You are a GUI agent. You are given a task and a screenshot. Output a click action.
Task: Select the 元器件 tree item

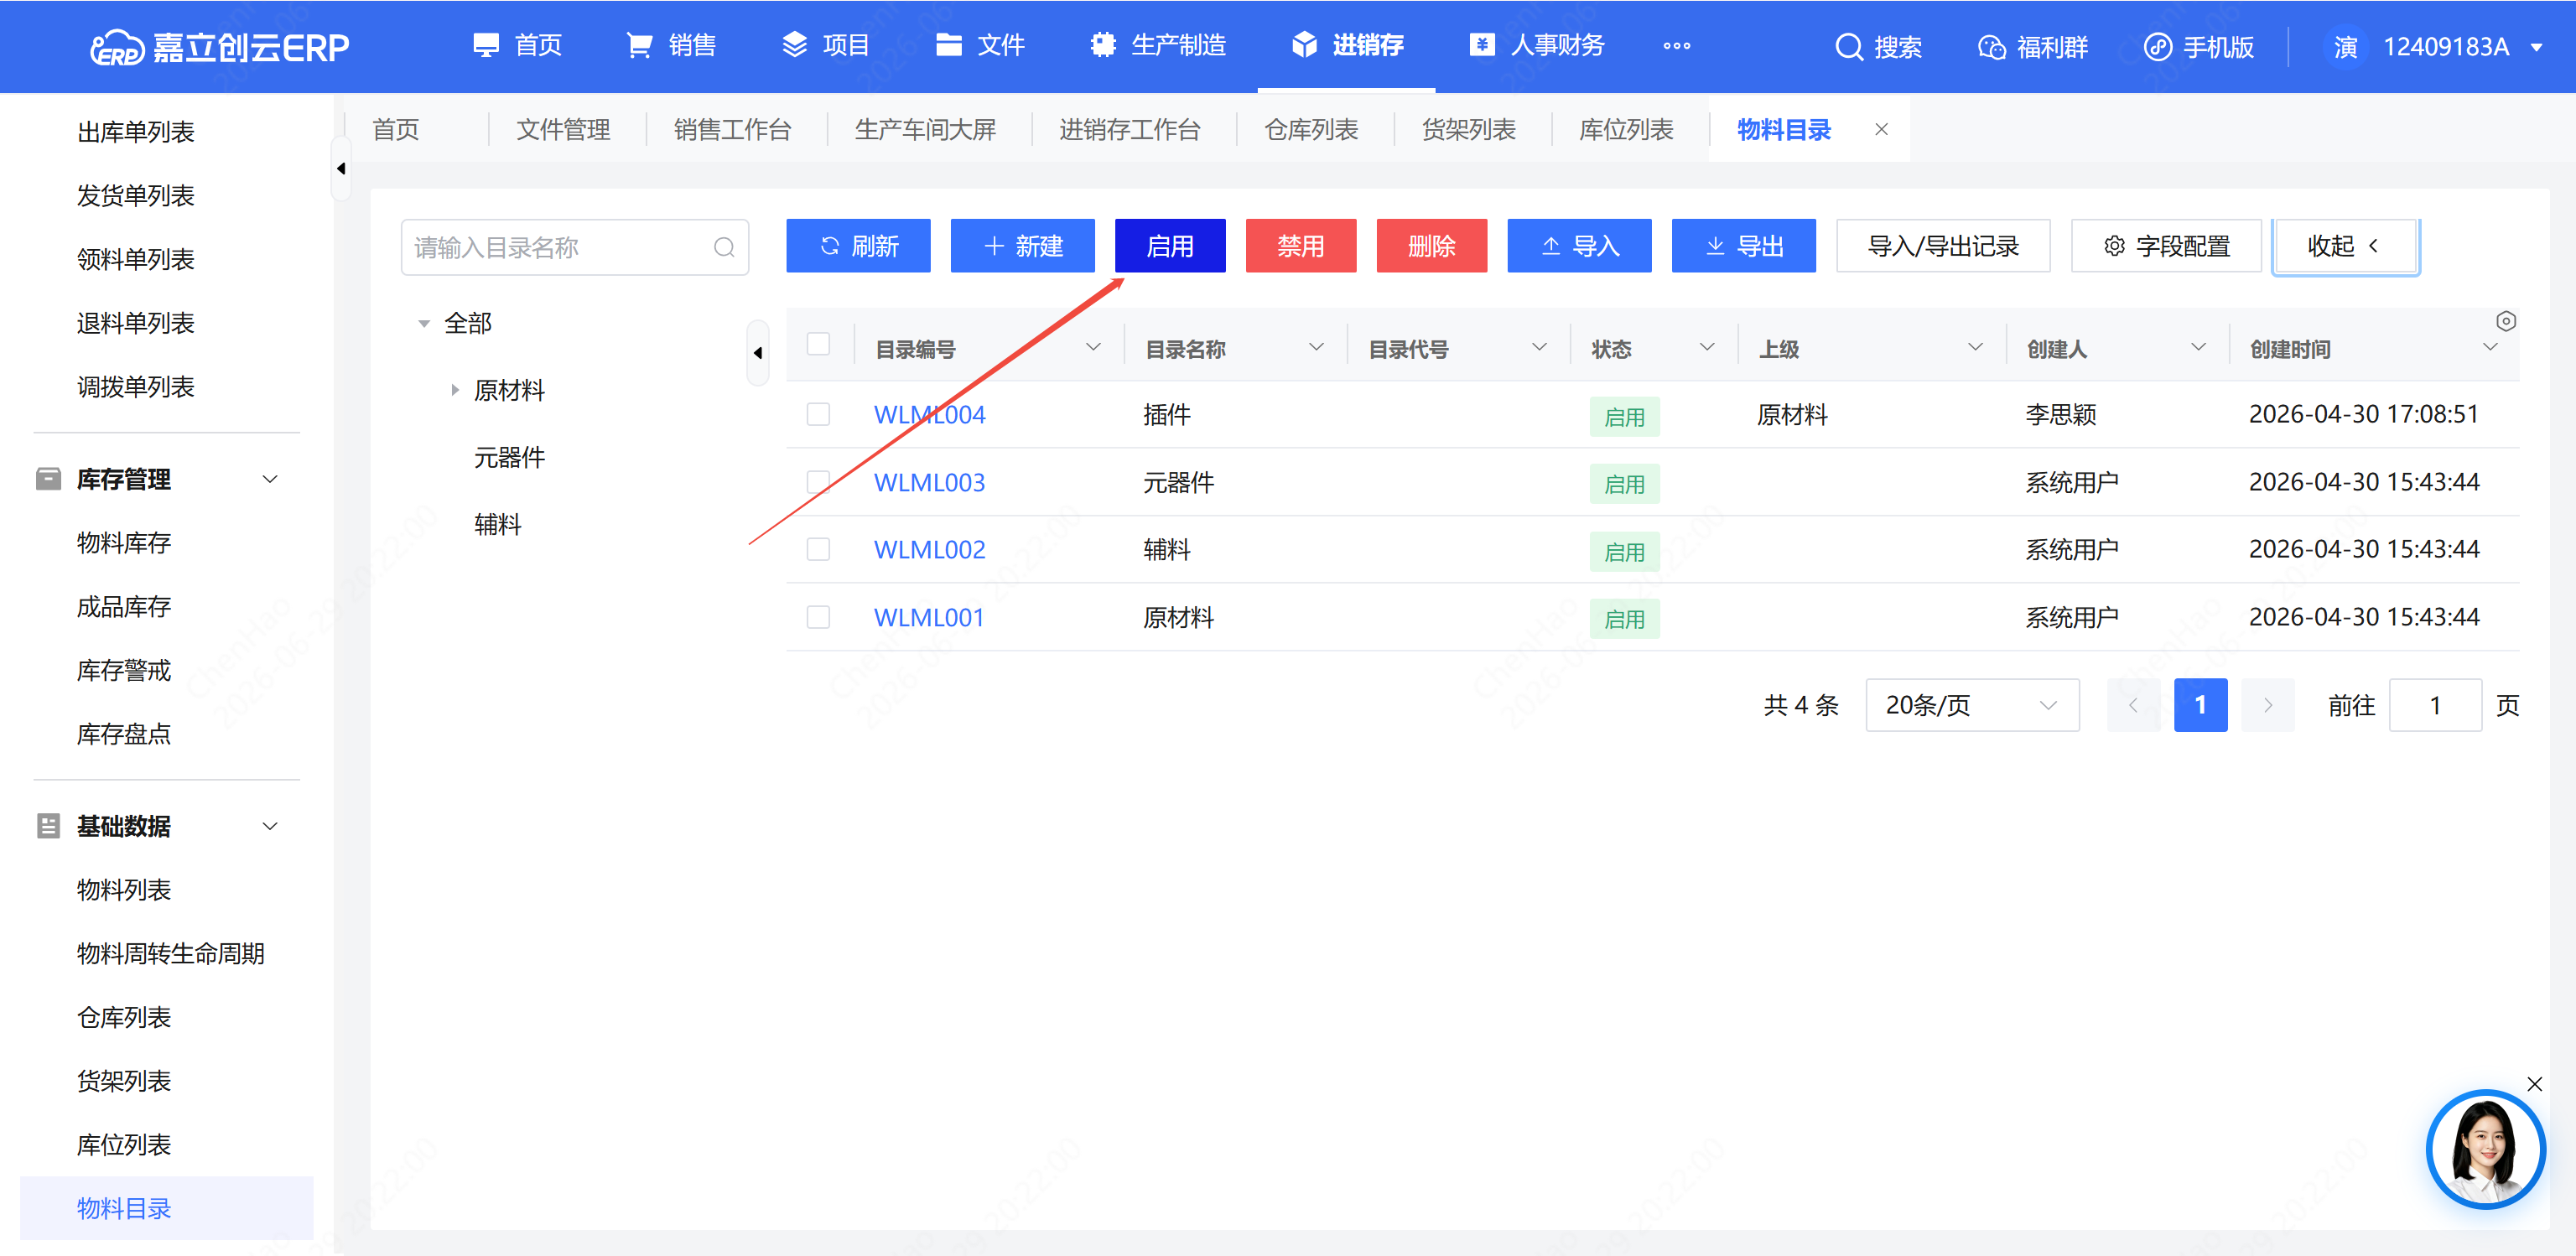pos(509,457)
